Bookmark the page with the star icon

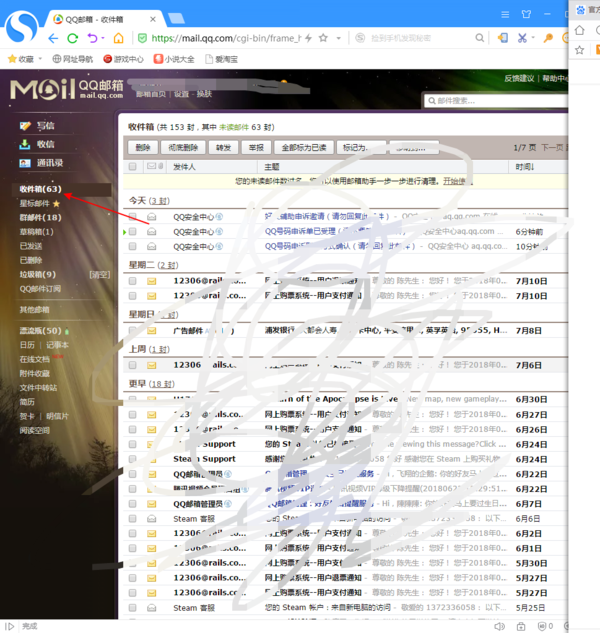pos(323,38)
